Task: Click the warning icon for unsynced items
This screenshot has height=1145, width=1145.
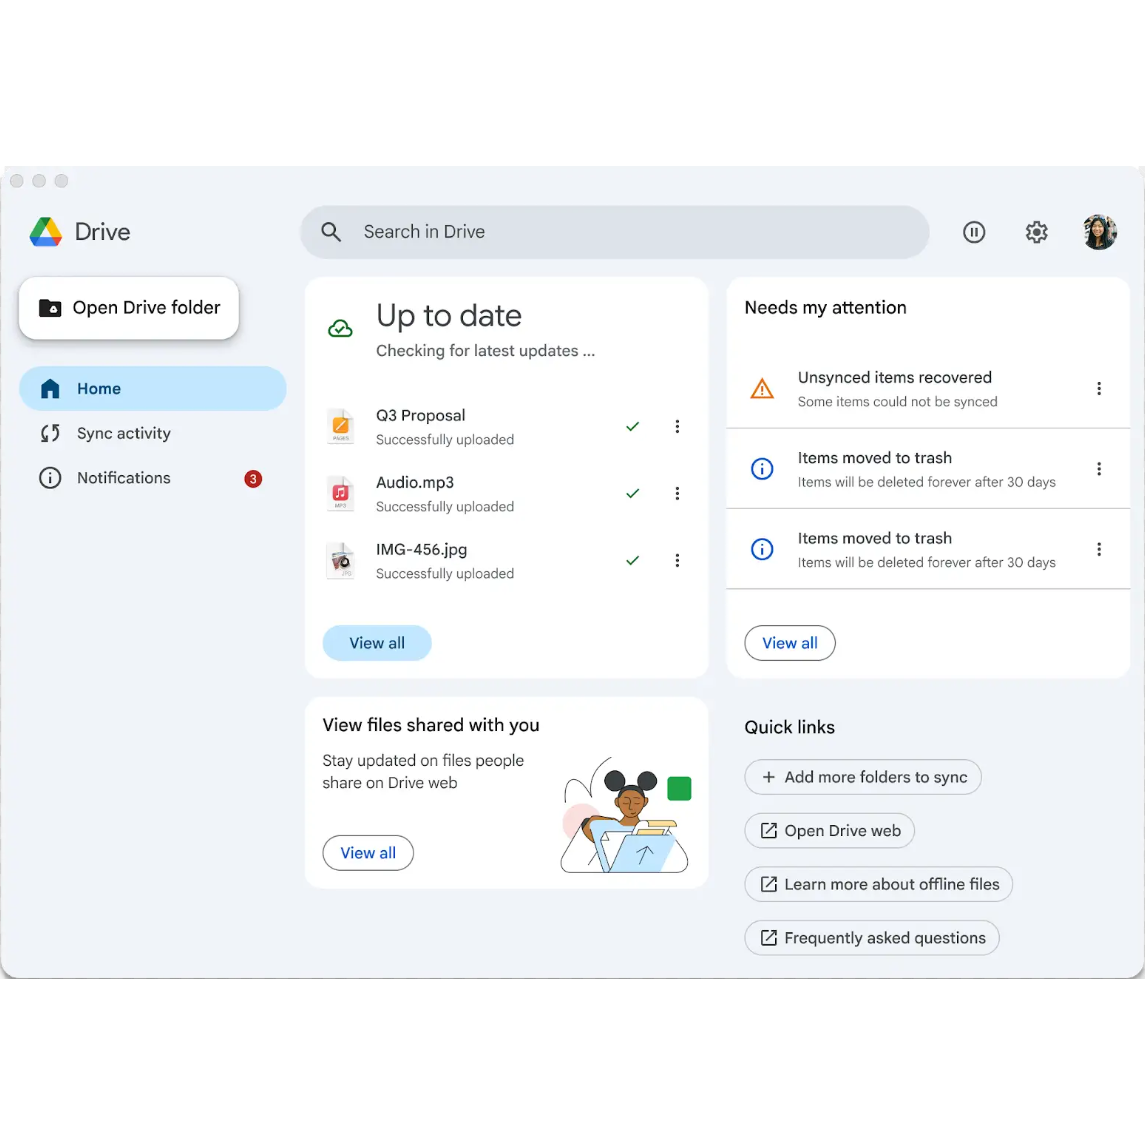Action: coord(762,389)
